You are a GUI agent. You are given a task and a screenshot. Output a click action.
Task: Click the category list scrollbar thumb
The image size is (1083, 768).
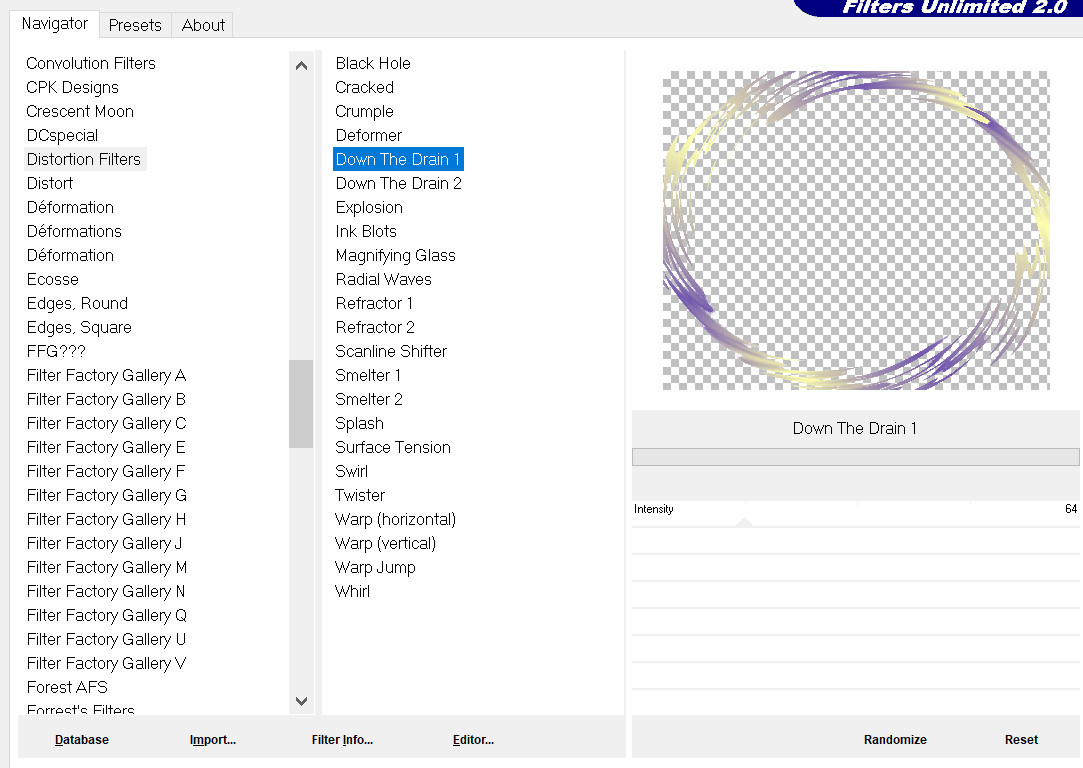[x=301, y=403]
